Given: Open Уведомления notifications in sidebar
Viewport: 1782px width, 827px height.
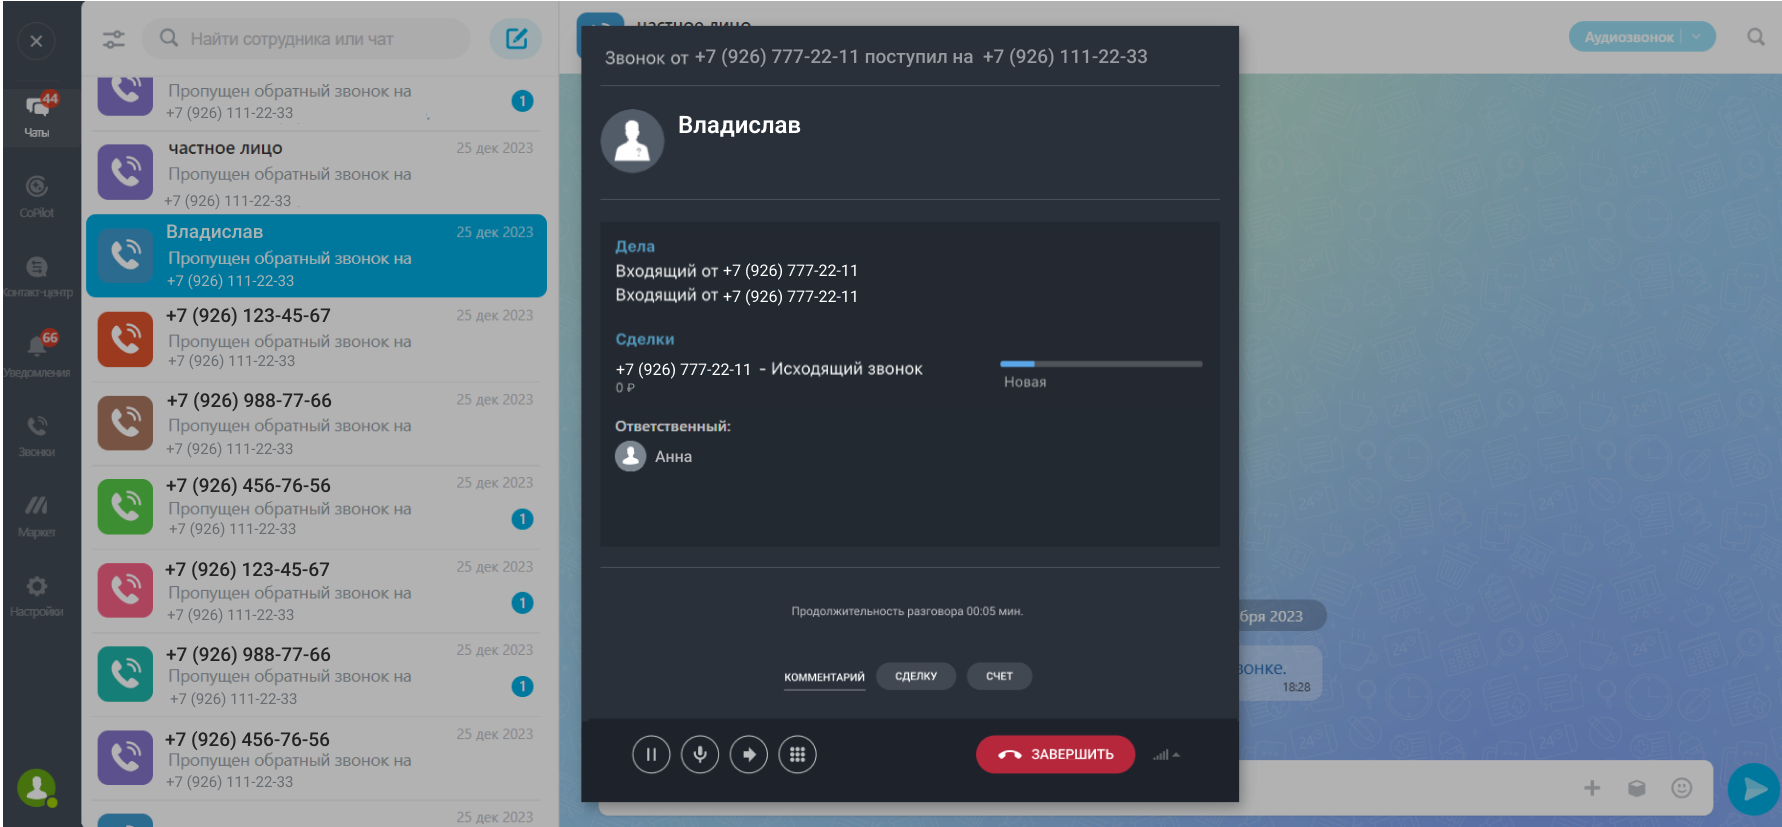Looking at the screenshot, I should [x=37, y=354].
